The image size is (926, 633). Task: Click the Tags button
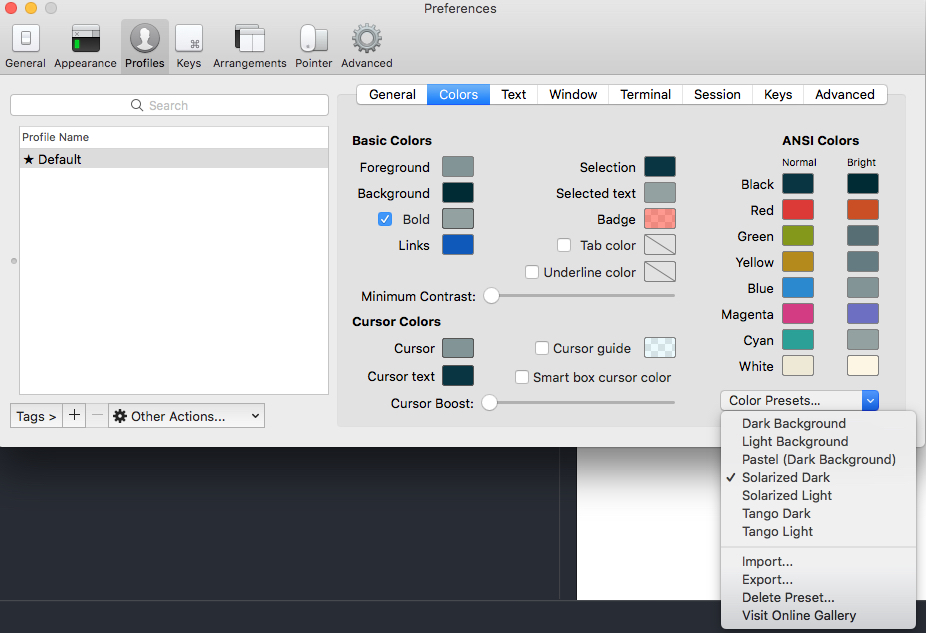point(35,415)
